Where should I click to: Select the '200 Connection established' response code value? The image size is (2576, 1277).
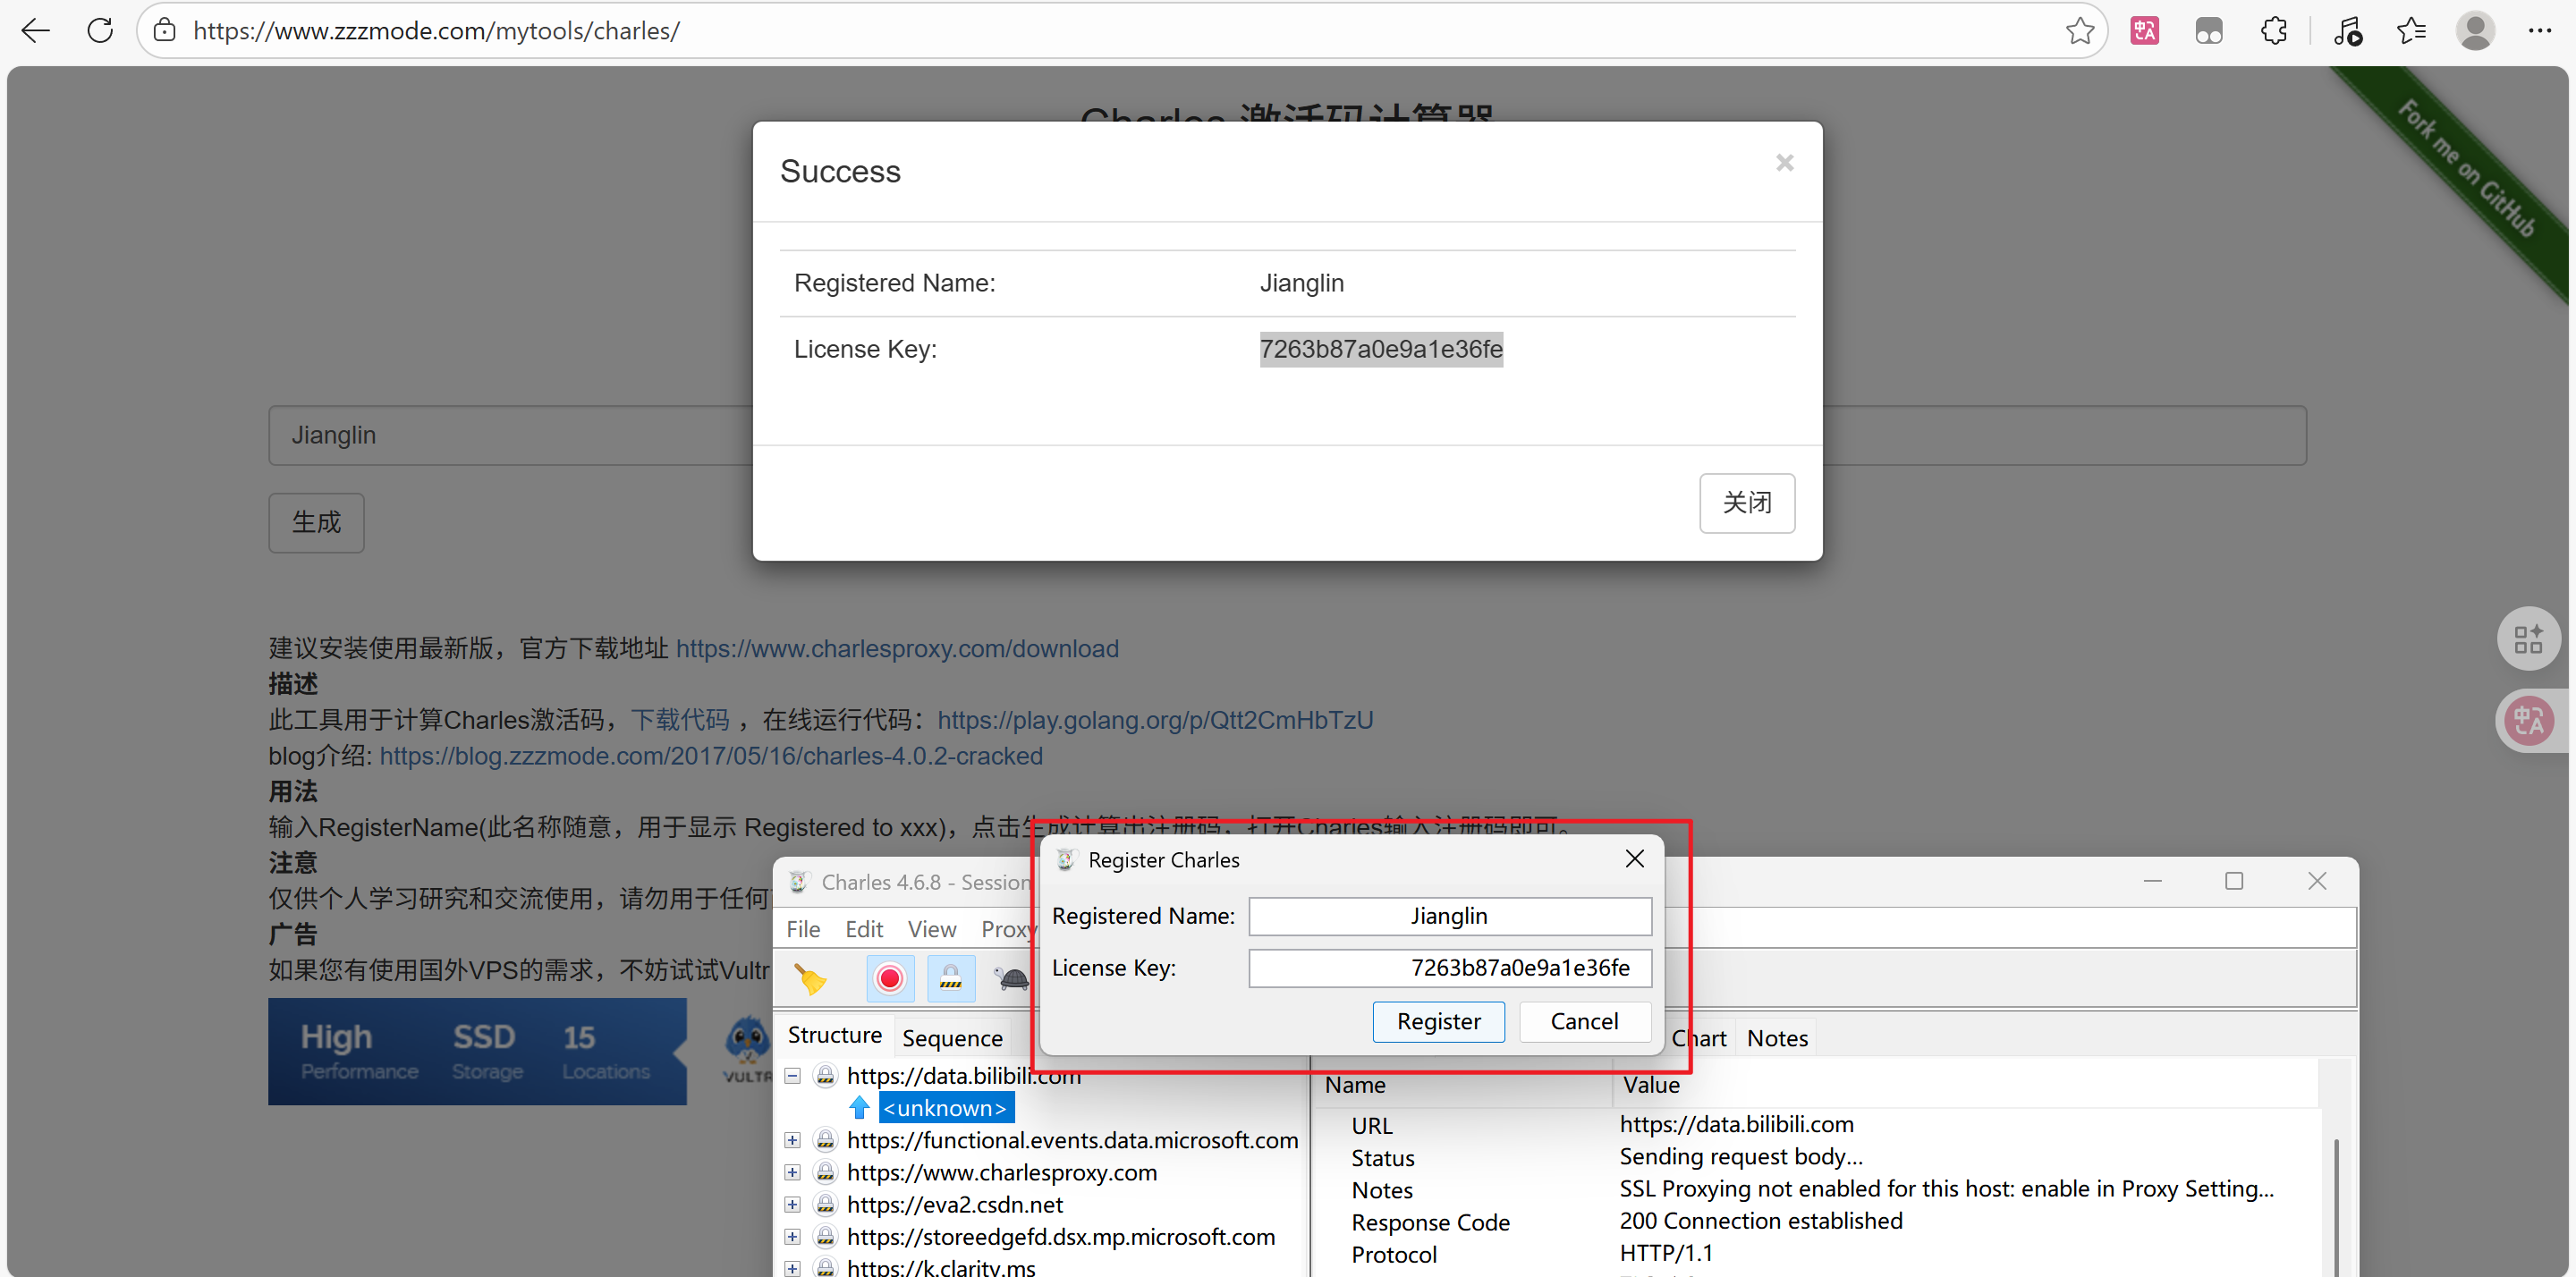(x=1761, y=1221)
